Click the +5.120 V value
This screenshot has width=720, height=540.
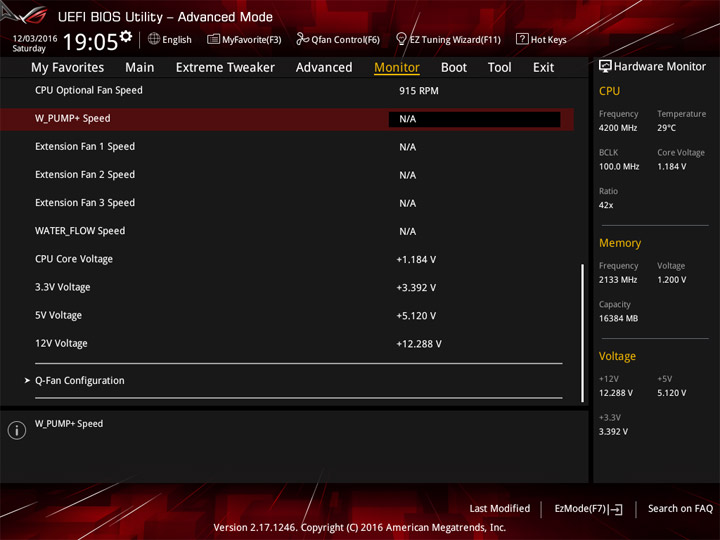[416, 316]
